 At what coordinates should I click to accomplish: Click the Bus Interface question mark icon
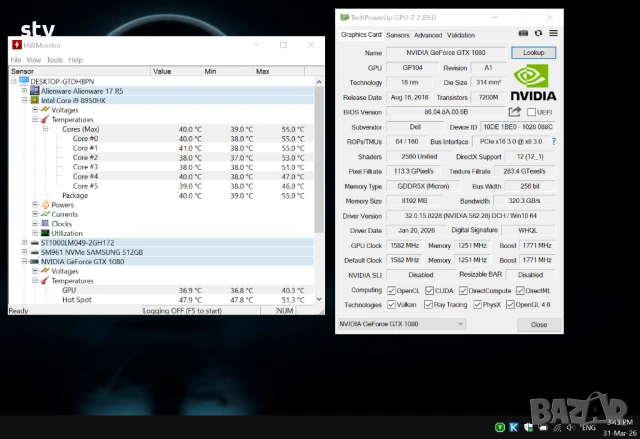tap(553, 142)
